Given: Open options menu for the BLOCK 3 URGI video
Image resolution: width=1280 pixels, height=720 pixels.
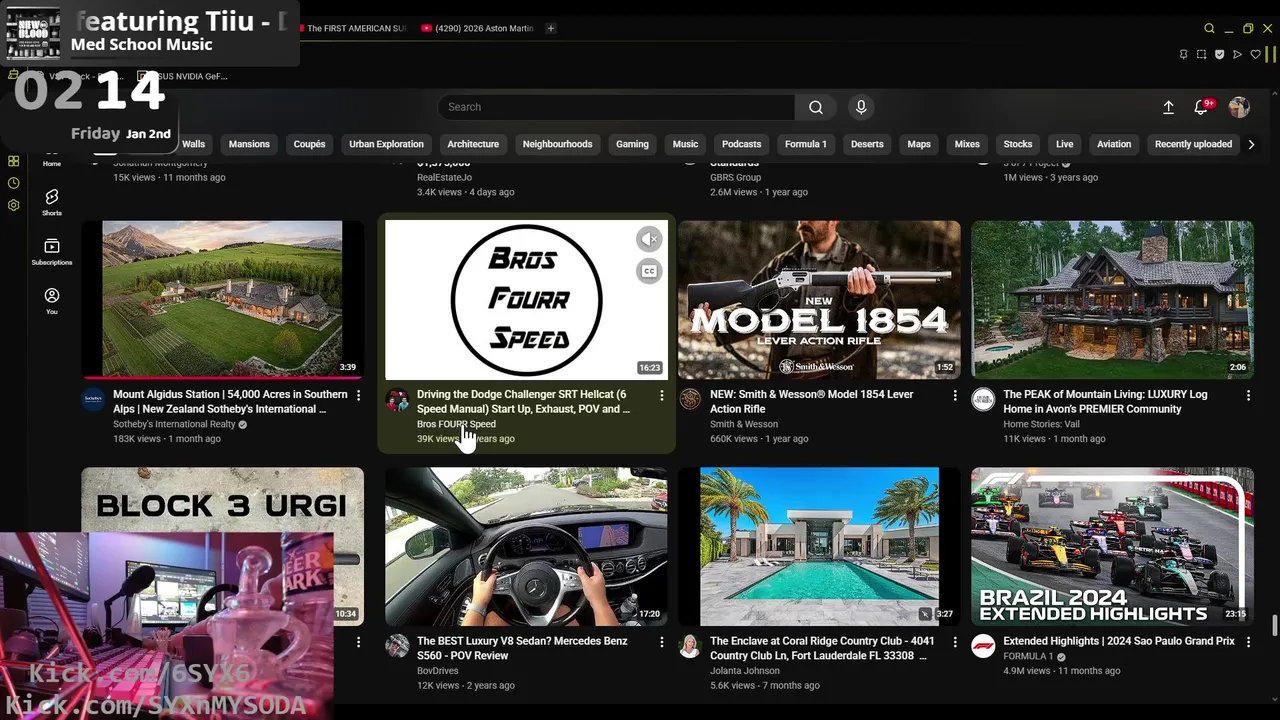Looking at the screenshot, I should pos(358,642).
